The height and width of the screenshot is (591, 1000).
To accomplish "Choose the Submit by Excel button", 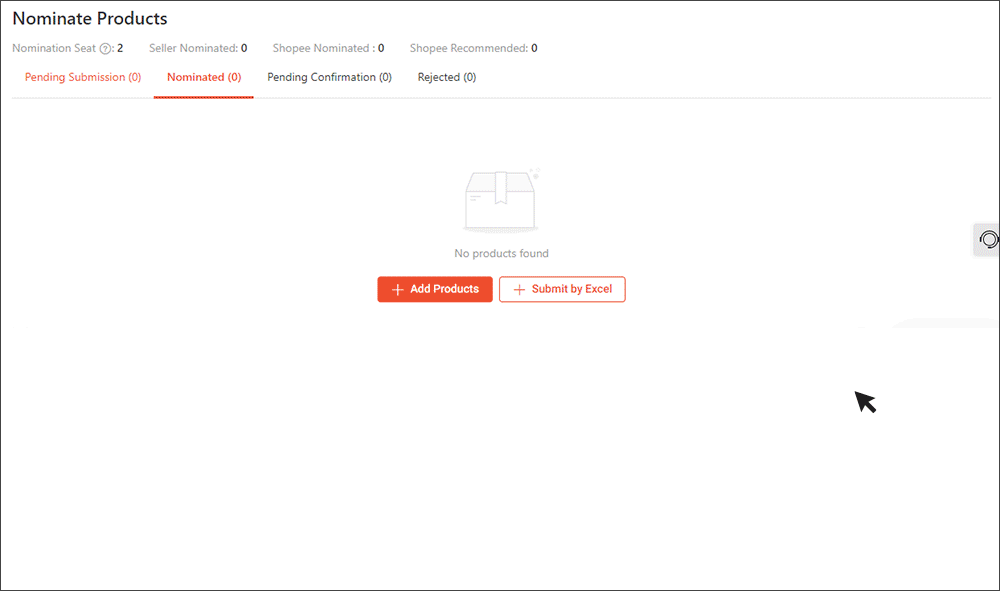I will point(562,289).
